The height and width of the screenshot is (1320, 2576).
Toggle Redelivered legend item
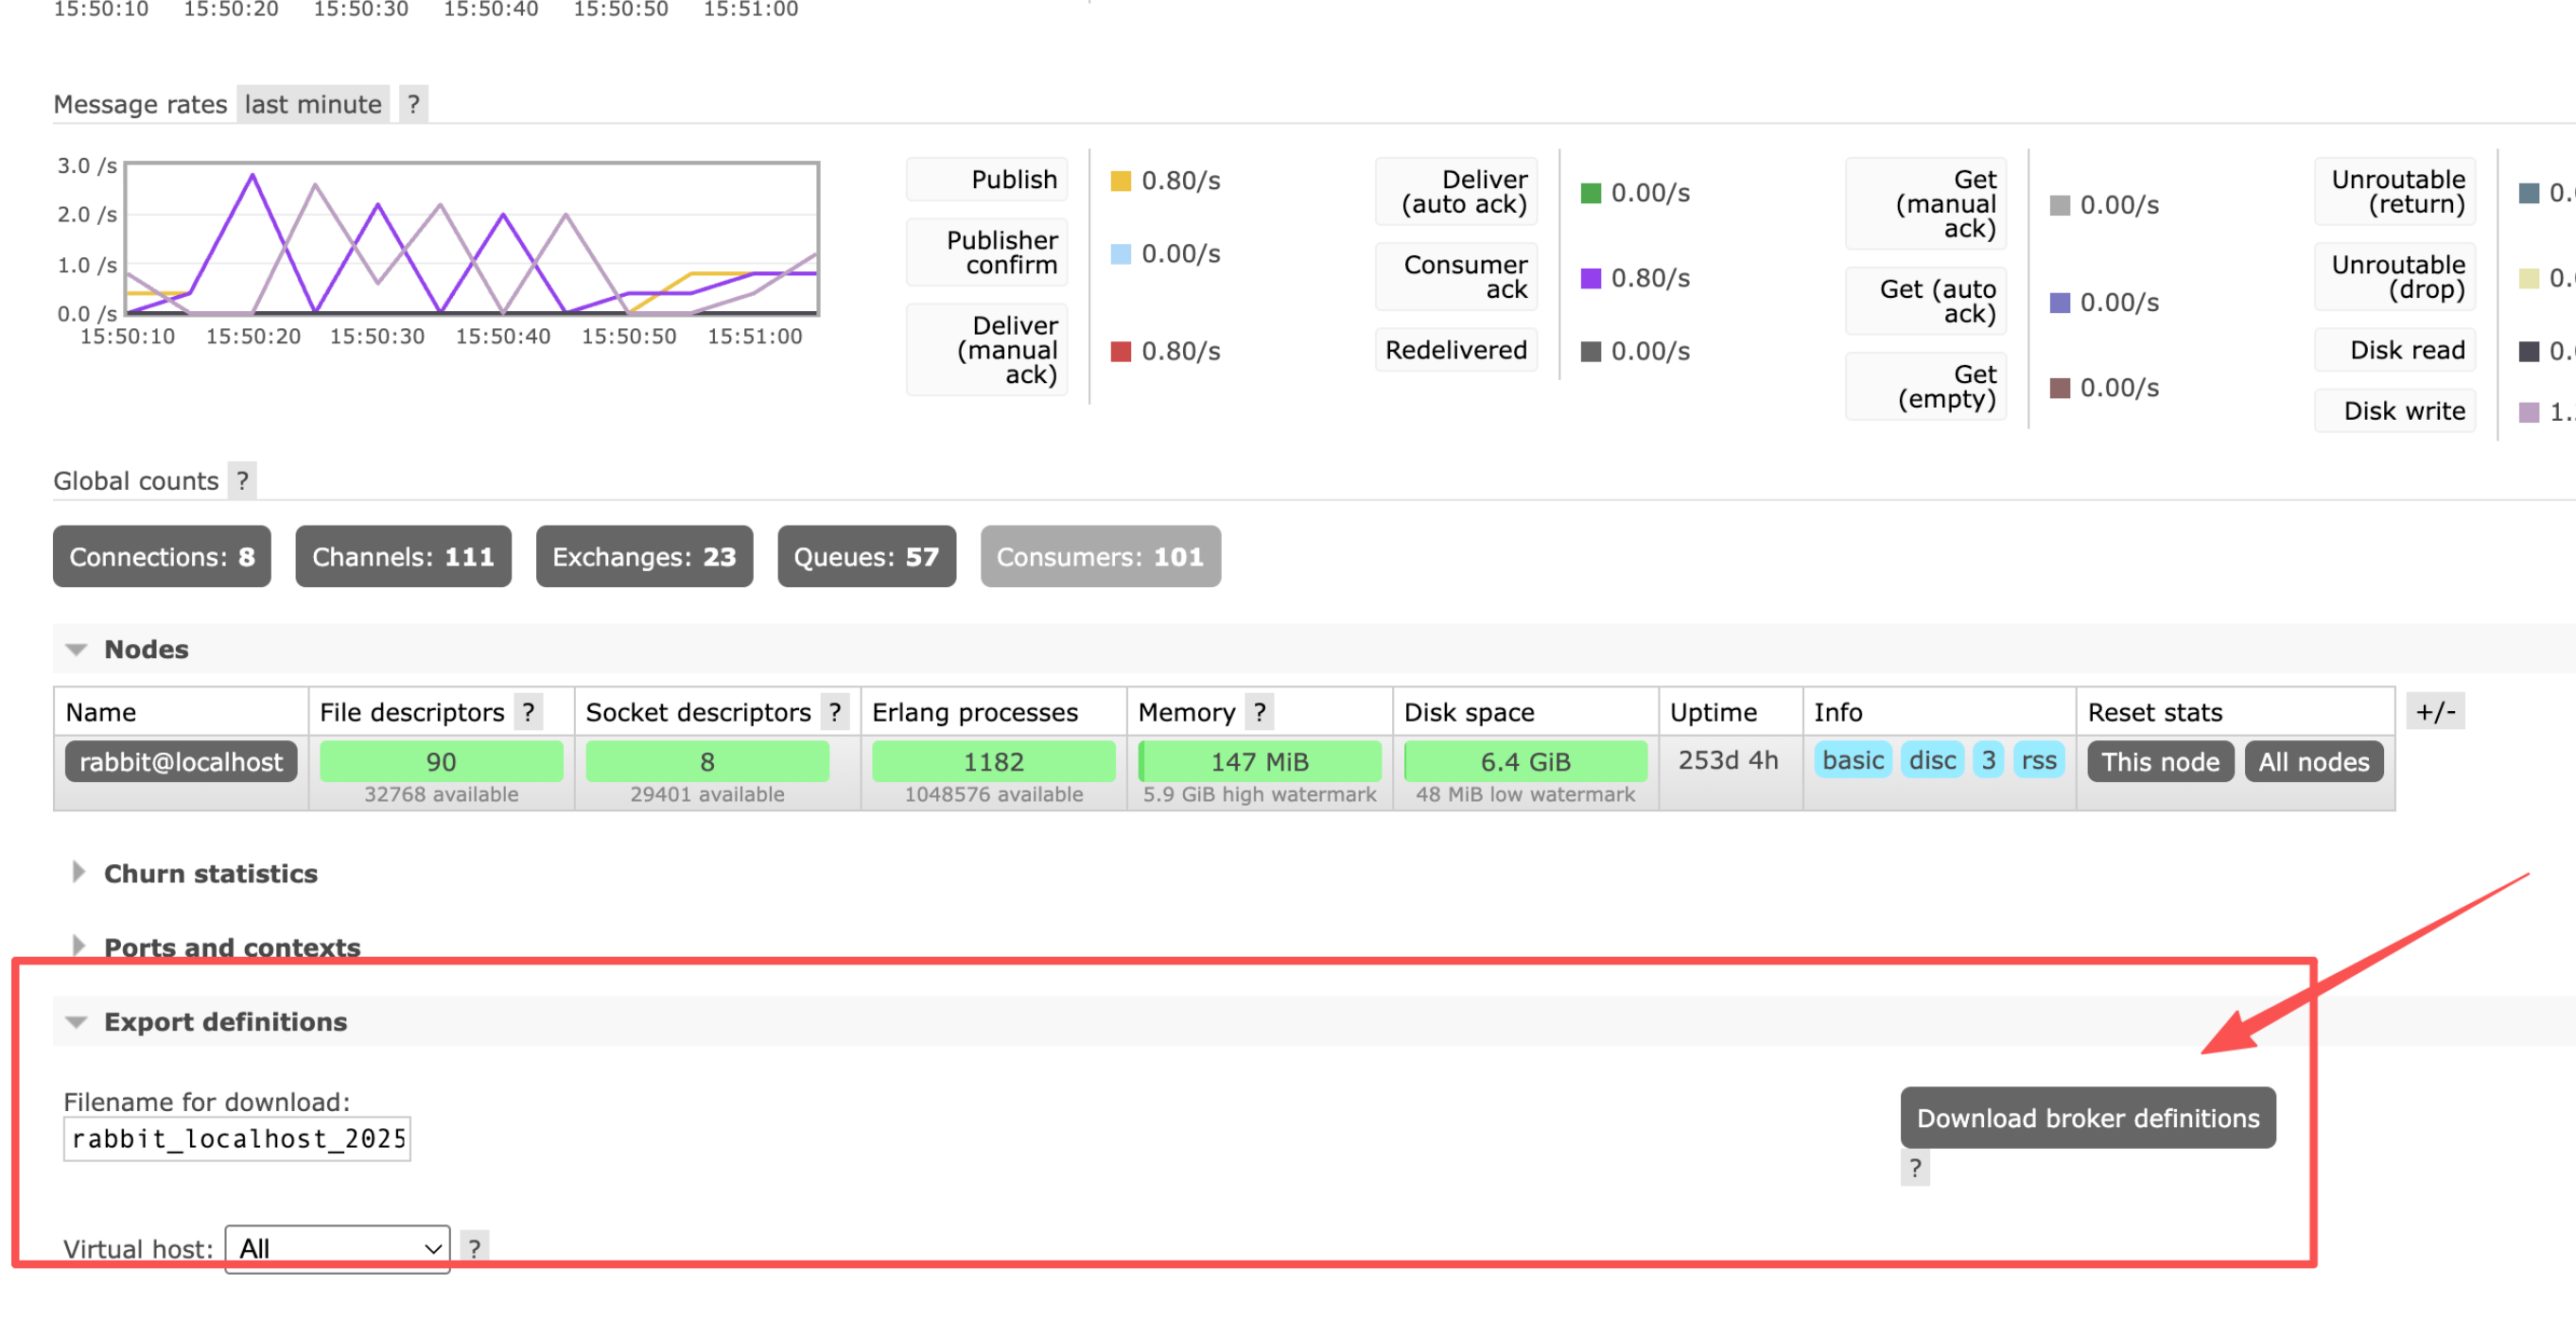click(x=1456, y=350)
